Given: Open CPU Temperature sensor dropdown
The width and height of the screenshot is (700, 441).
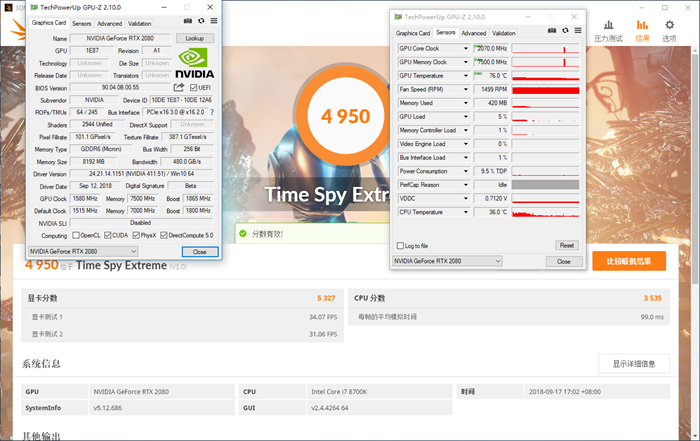Looking at the screenshot, I should coord(465,212).
